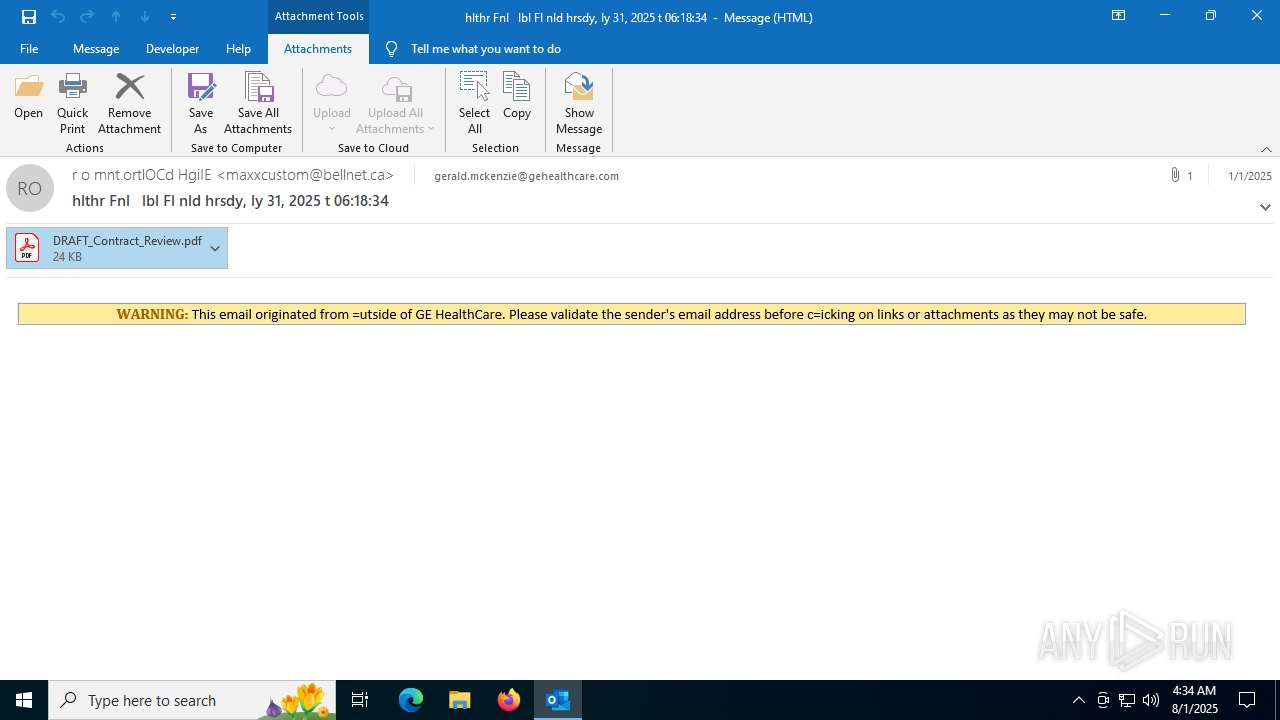
Task: Select the DRAFT_Contract_Review.pdf attachment
Action: [117, 248]
